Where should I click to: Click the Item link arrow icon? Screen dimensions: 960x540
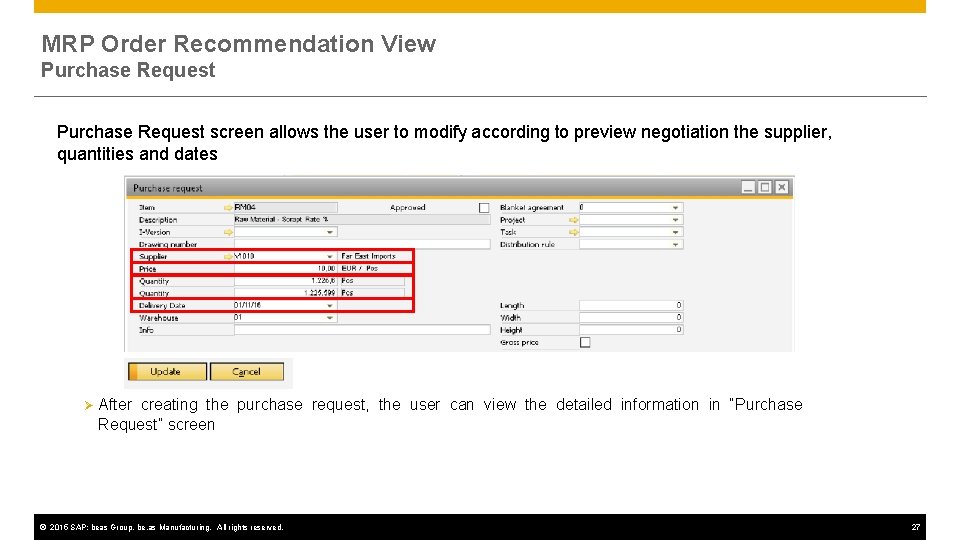228,208
